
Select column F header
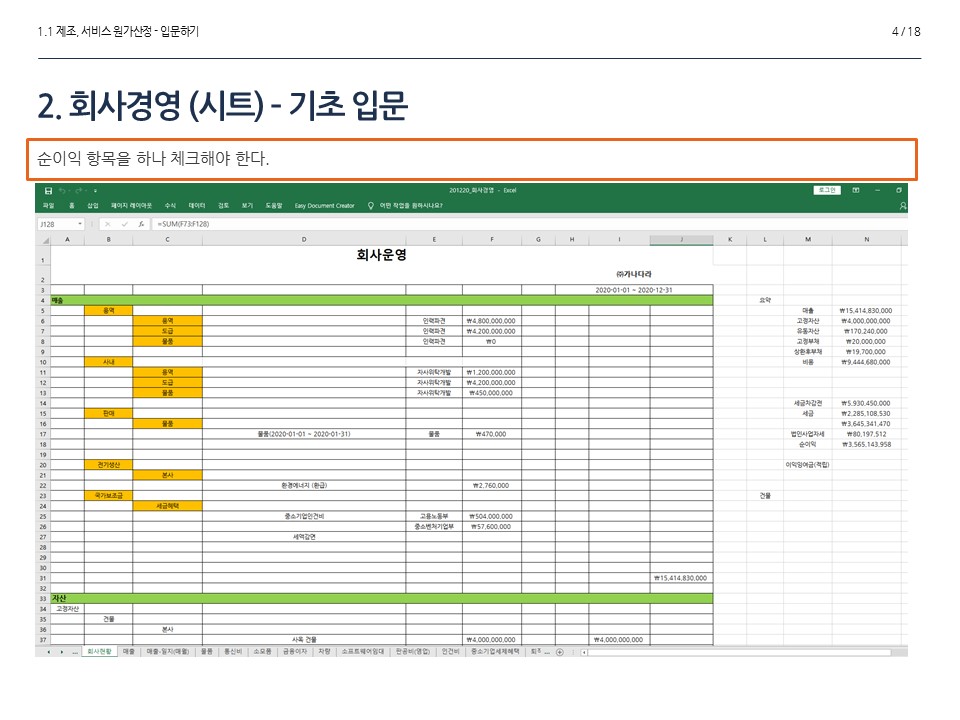coord(492,240)
